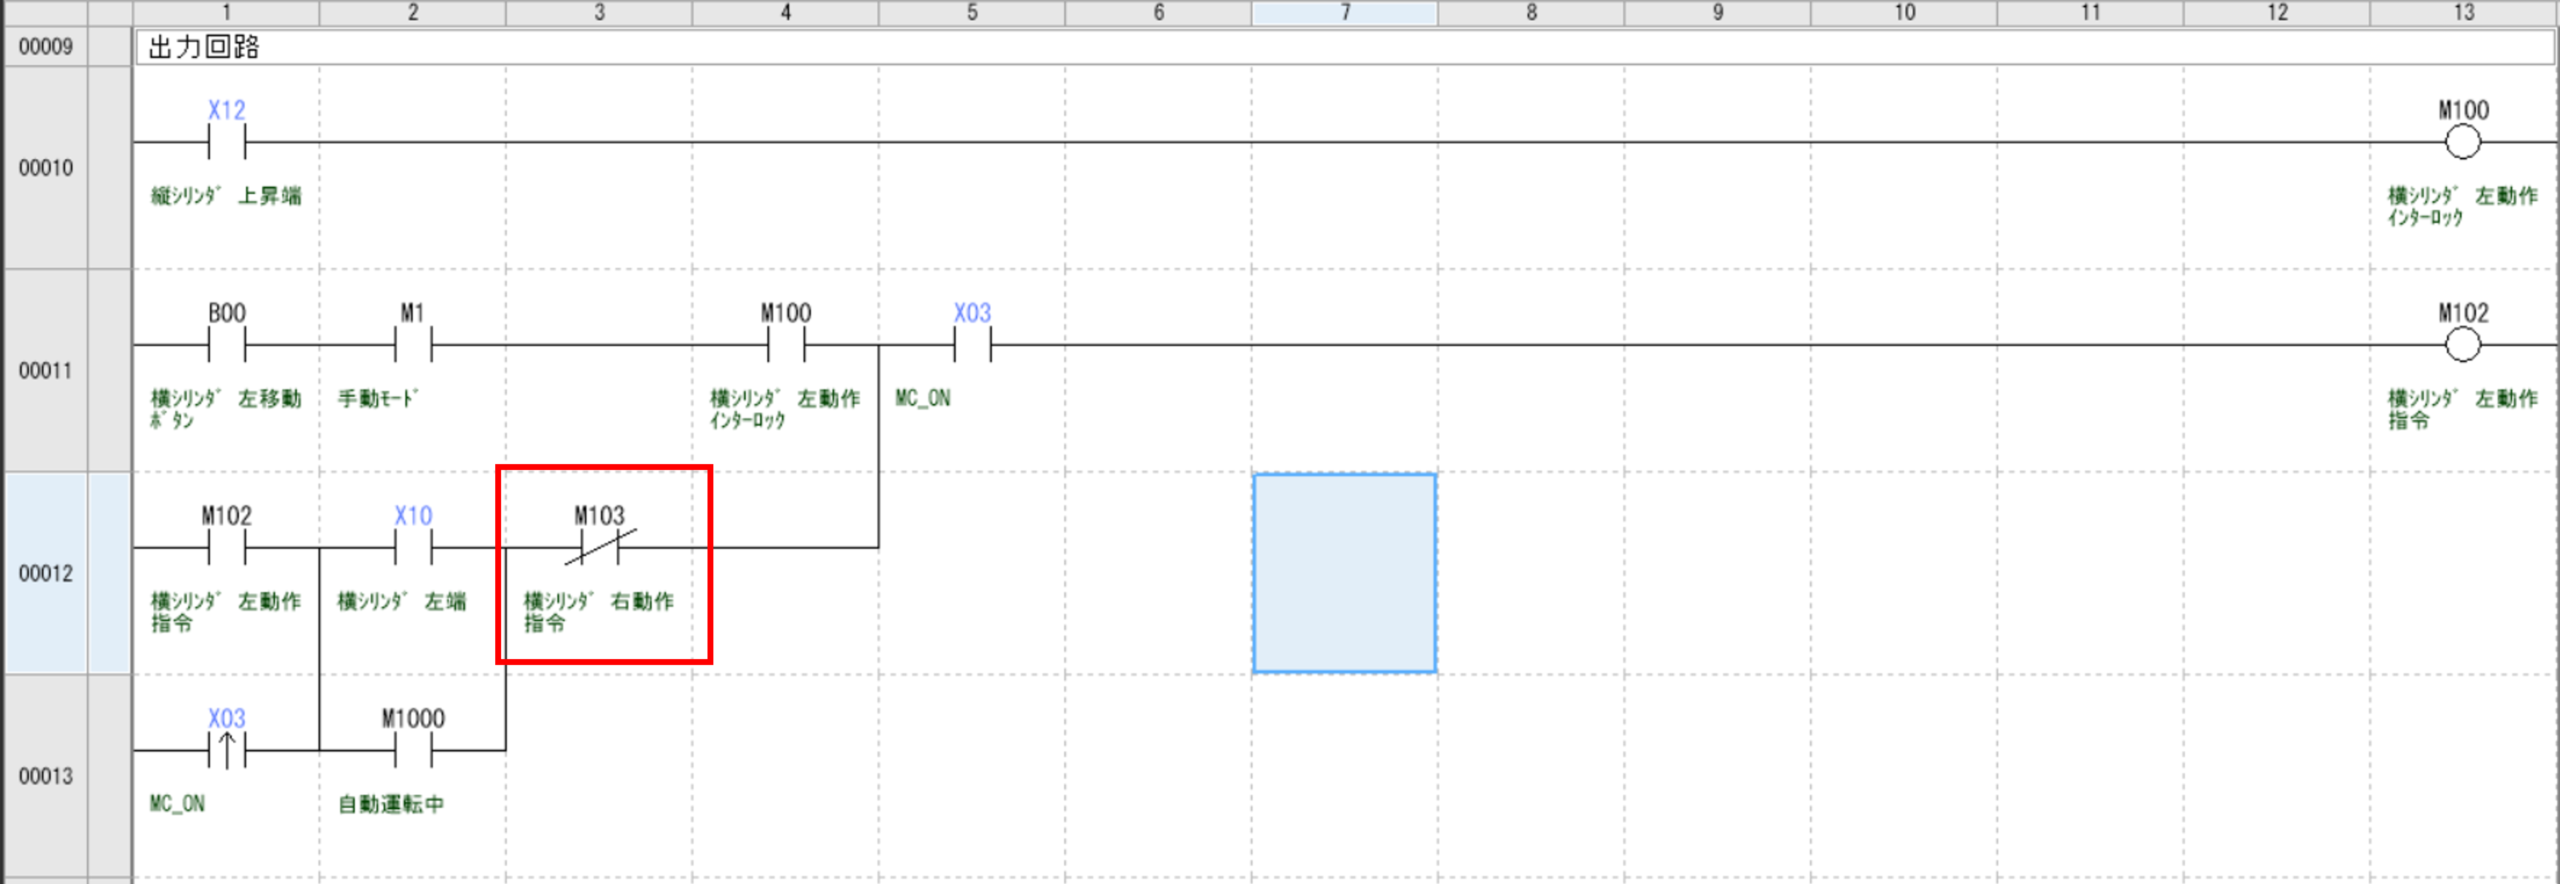
Task: Click the B00 normally-open contact
Action: click(226, 345)
